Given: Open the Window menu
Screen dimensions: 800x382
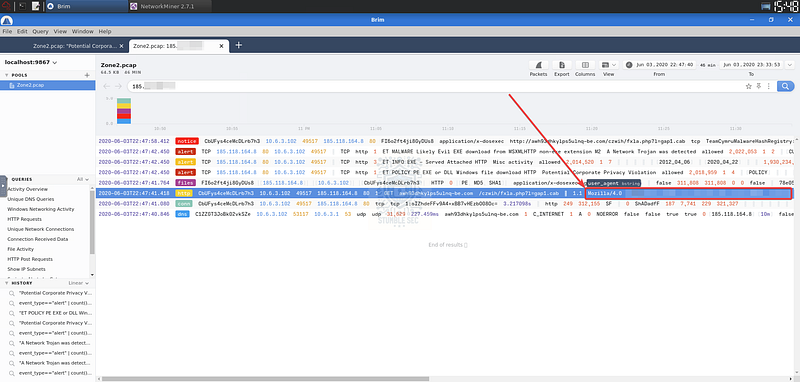Looking at the screenshot, I should [x=83, y=31].
